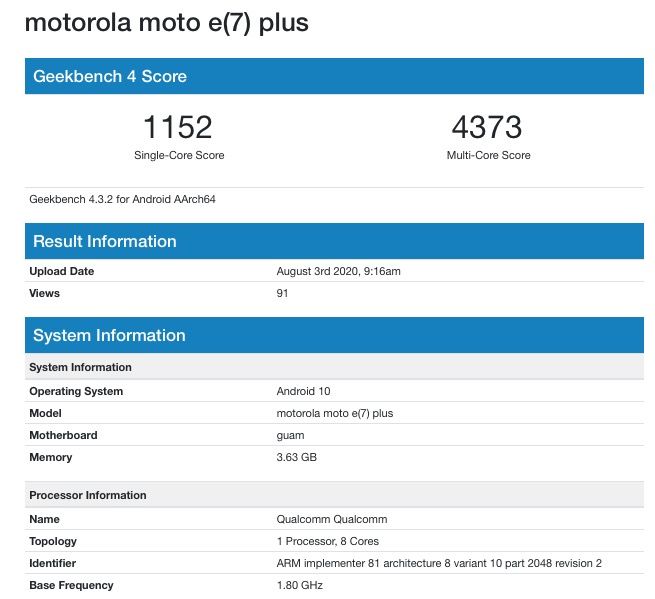
Task: Select the Qualcomm Qualcomm value
Action: pyautogui.click(x=332, y=519)
